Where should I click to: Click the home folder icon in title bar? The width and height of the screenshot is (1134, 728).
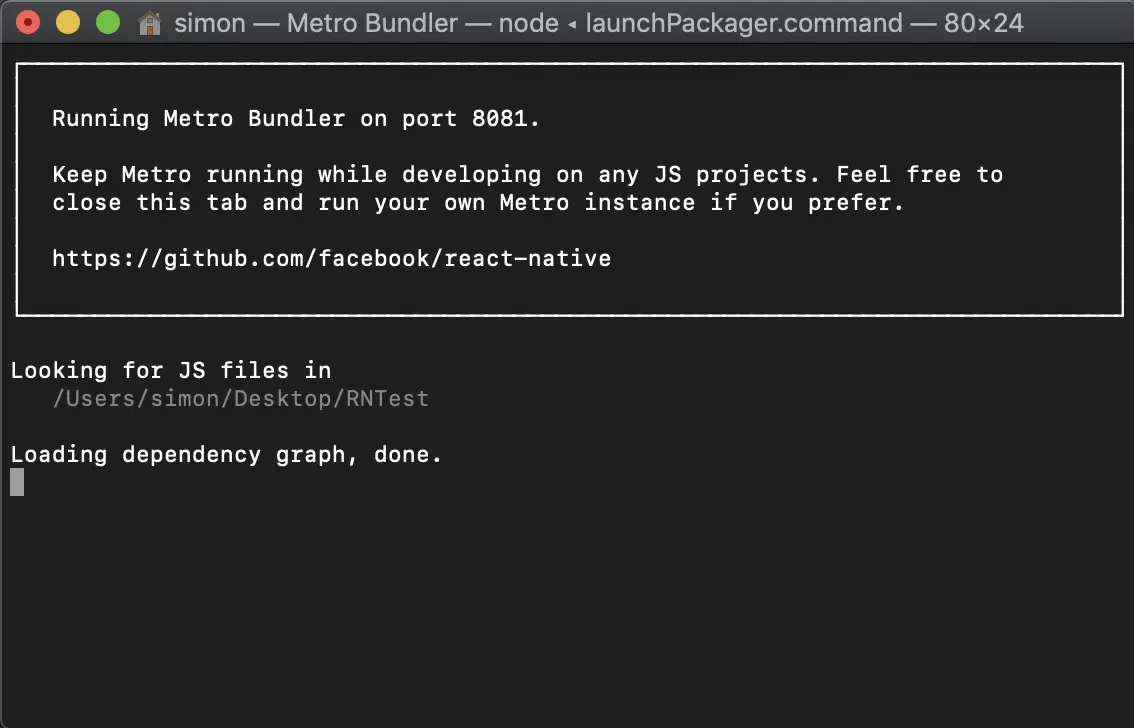[x=150, y=22]
